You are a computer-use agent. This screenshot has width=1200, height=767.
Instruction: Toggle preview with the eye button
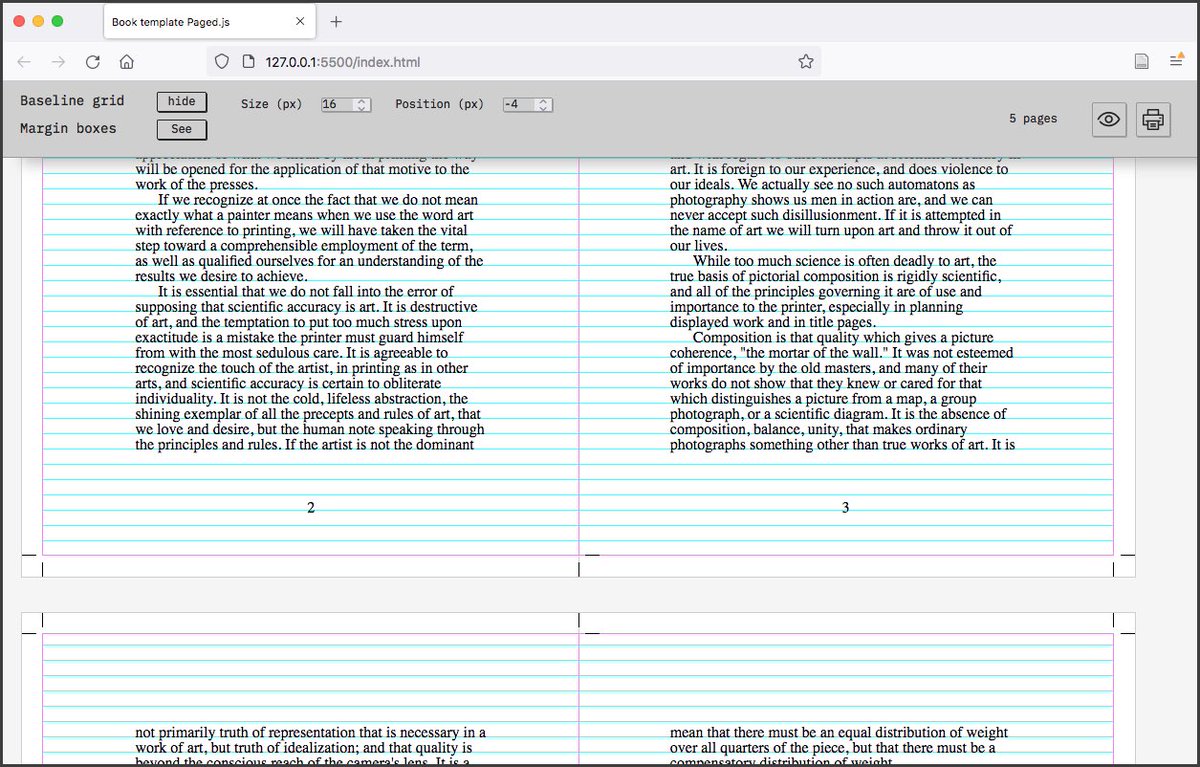coord(1108,119)
